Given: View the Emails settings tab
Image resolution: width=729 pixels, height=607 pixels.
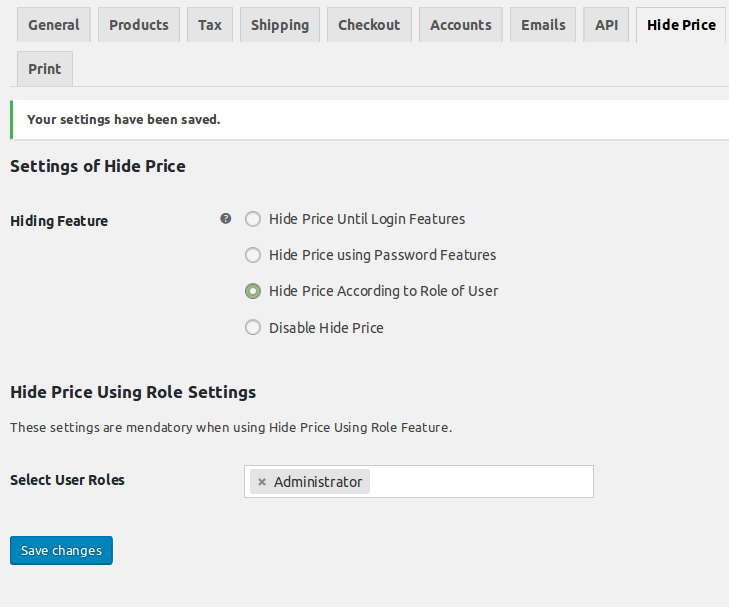Looking at the screenshot, I should pyautogui.click(x=543, y=25).
